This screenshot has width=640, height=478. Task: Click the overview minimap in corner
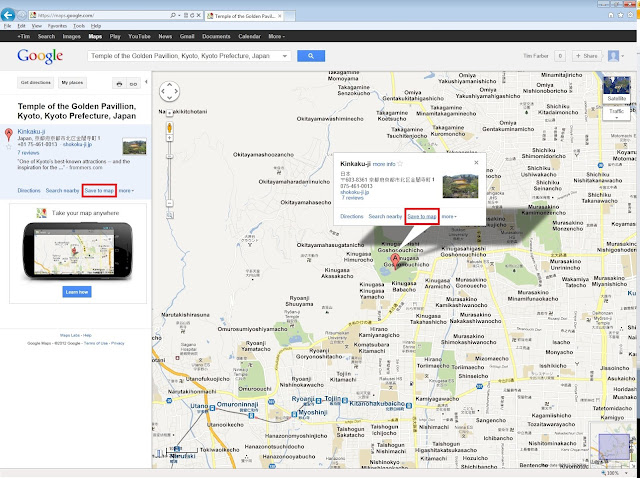click(x=614, y=447)
